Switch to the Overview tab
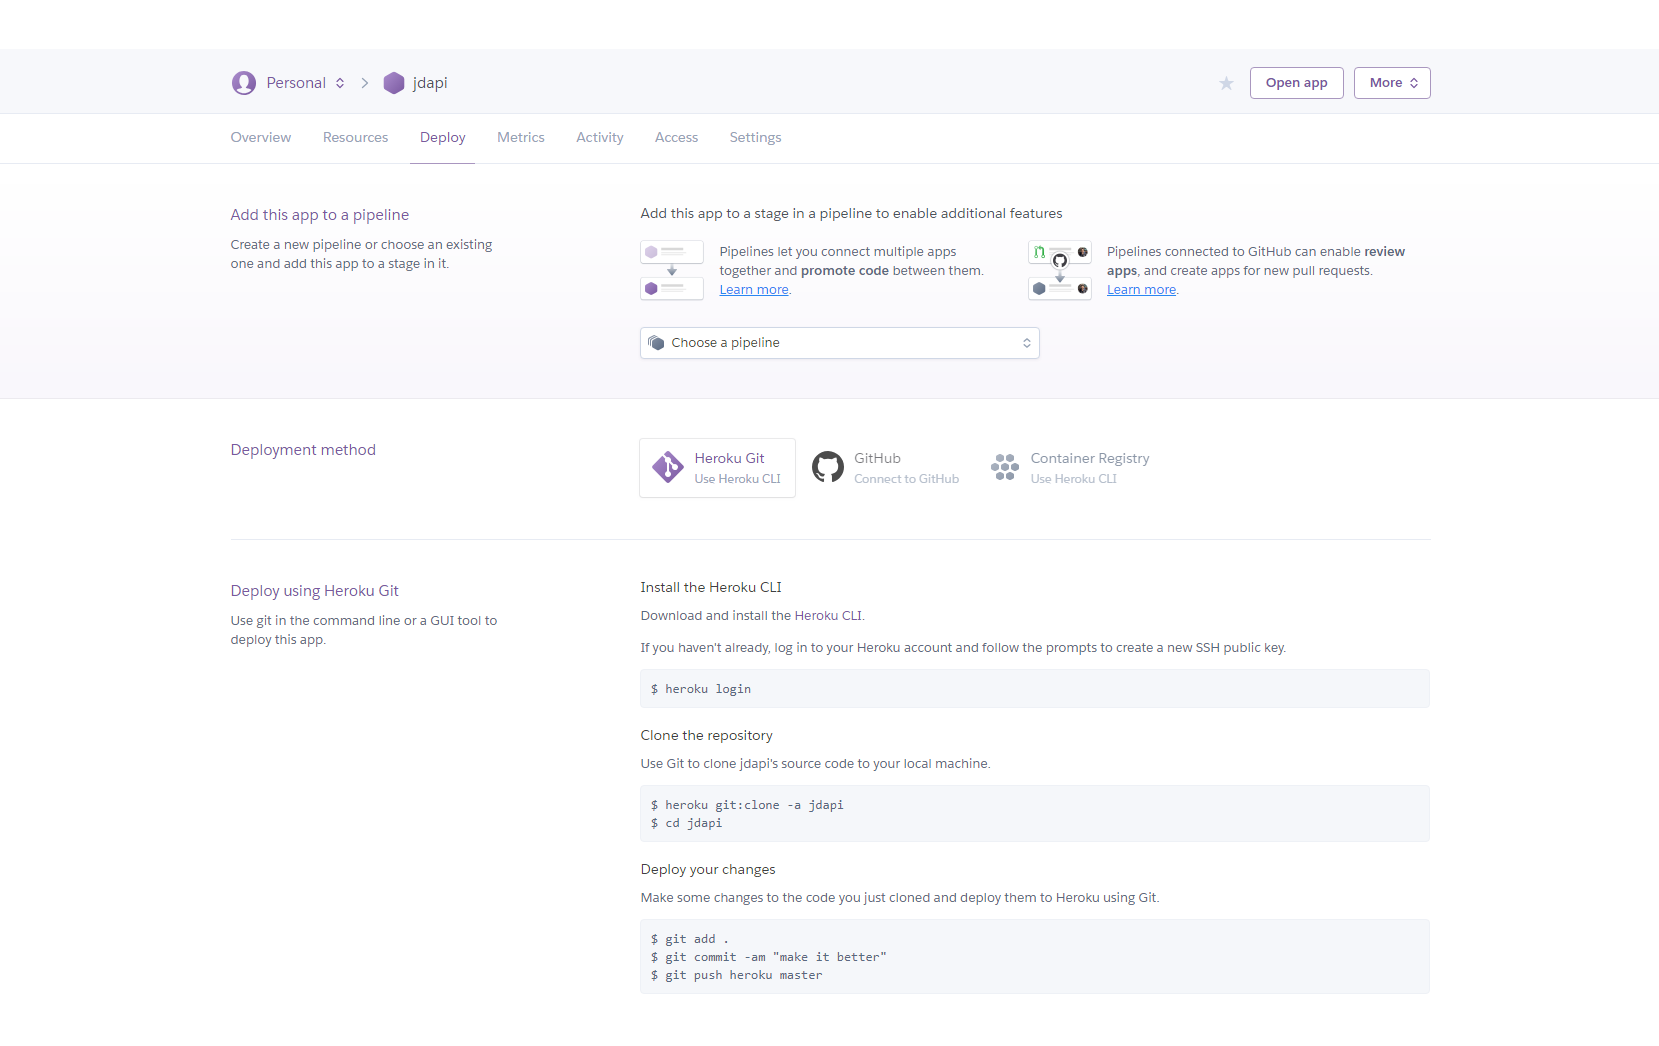 [x=261, y=138]
